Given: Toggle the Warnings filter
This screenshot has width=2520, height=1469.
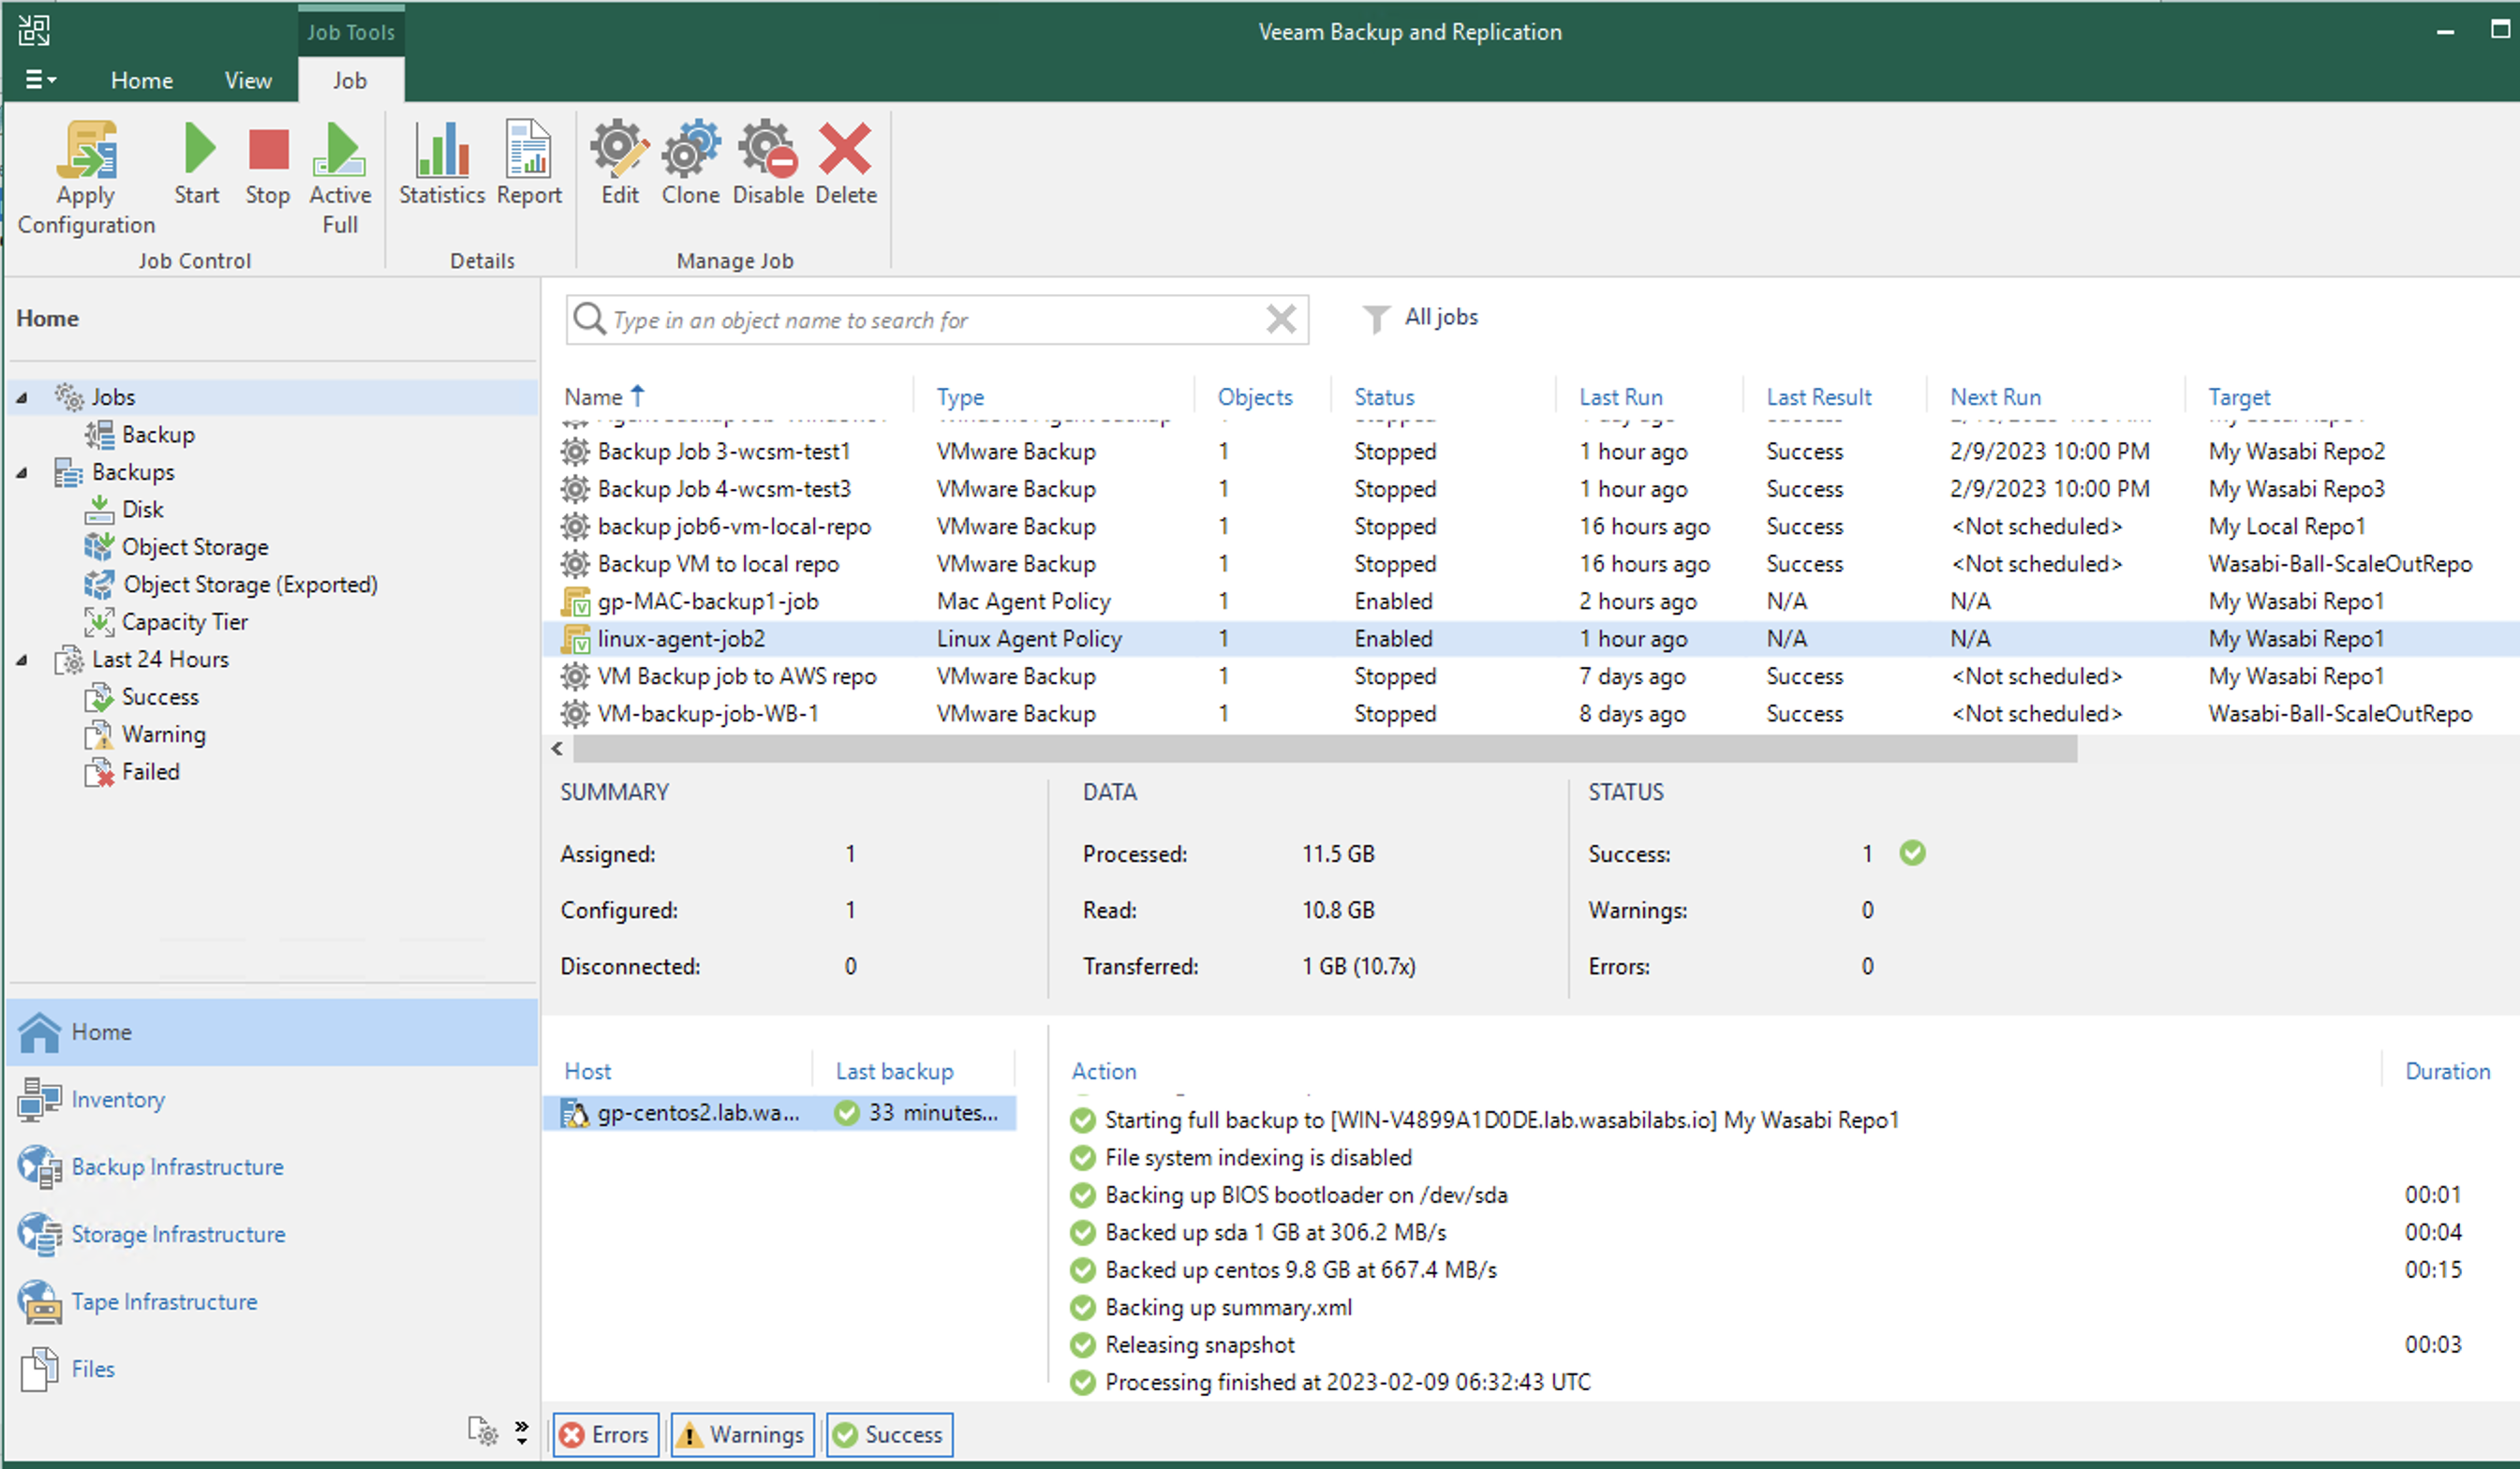Looking at the screenshot, I should click(x=742, y=1435).
